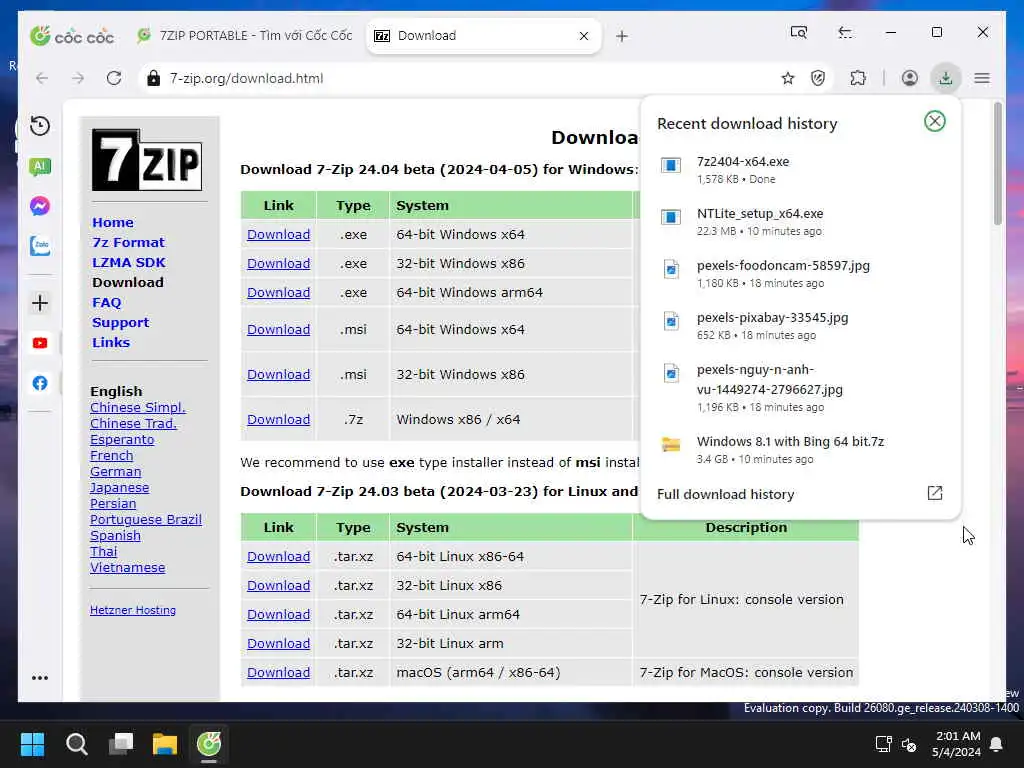This screenshot has width=1024, height=768.
Task: Close the Download tab
Action: [x=584, y=36]
